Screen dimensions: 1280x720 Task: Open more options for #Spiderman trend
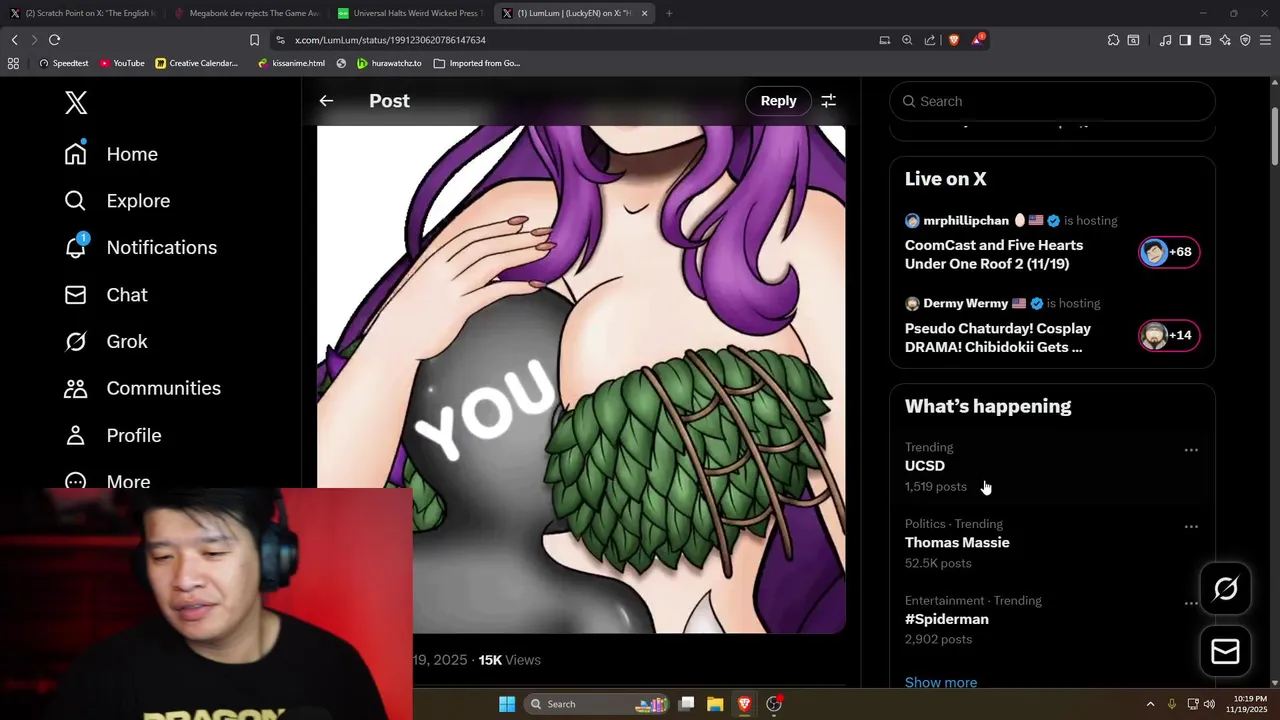click(x=1191, y=603)
